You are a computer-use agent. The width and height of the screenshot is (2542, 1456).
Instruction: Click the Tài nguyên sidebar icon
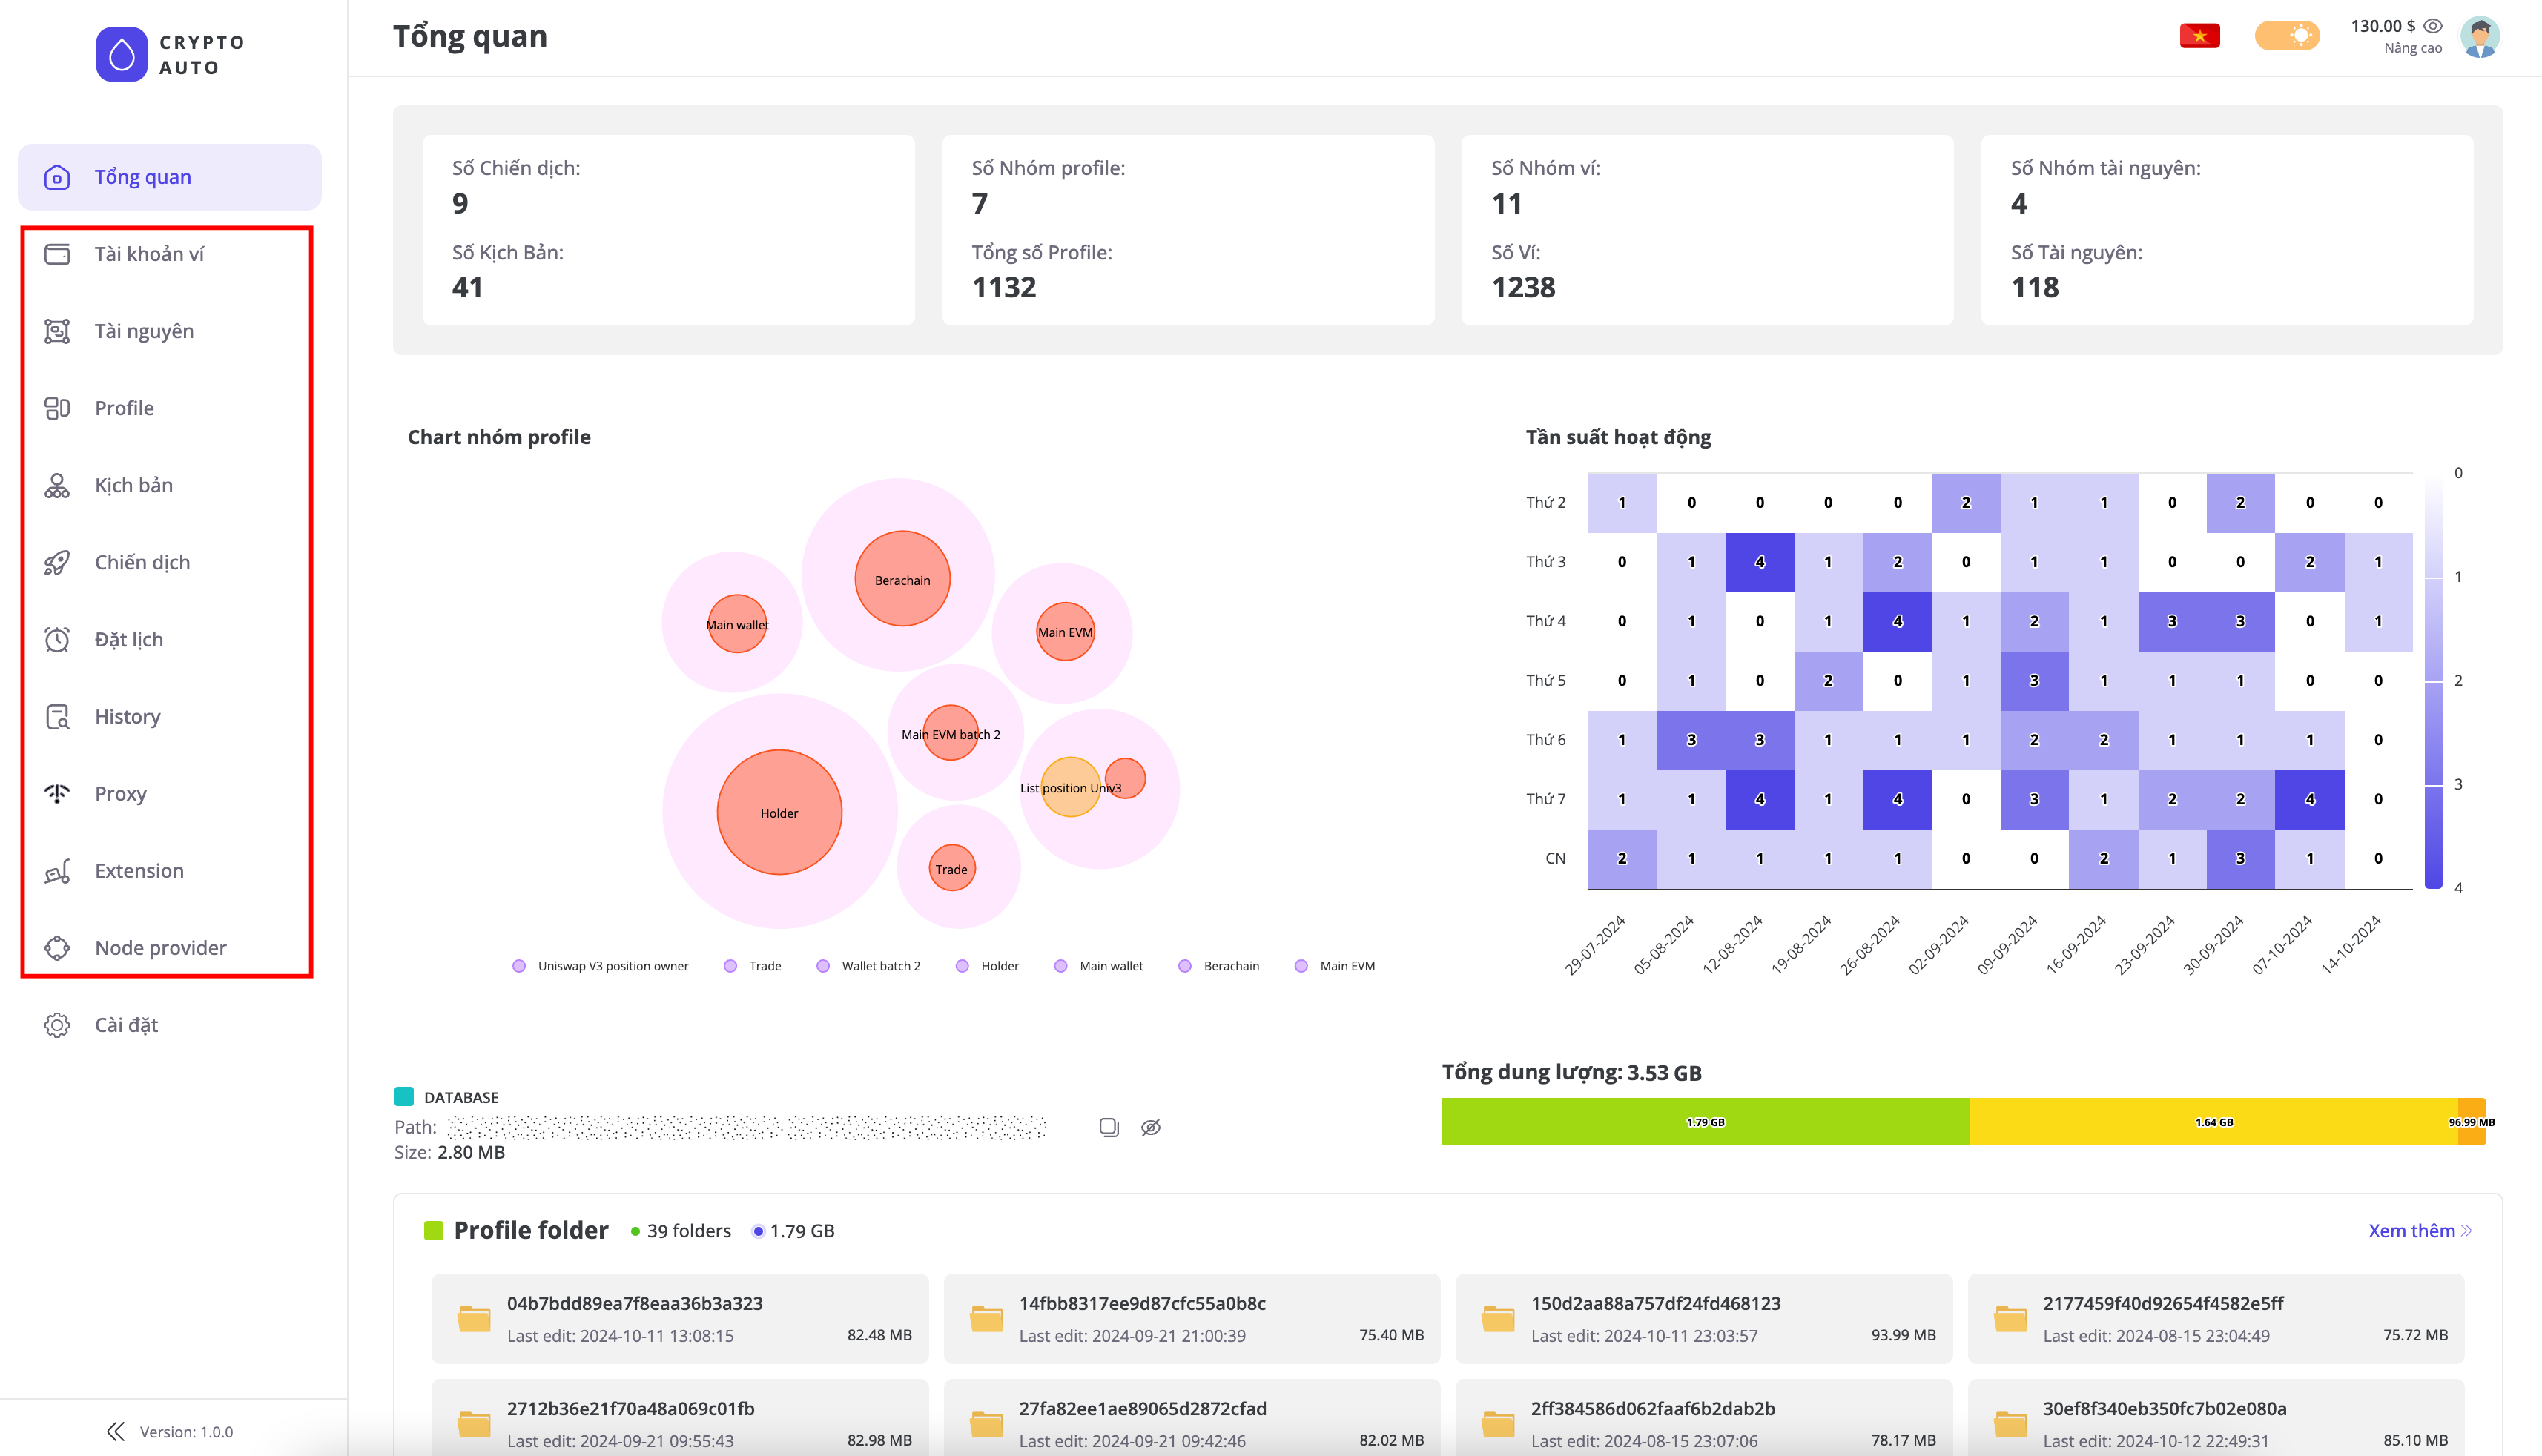pos(57,331)
